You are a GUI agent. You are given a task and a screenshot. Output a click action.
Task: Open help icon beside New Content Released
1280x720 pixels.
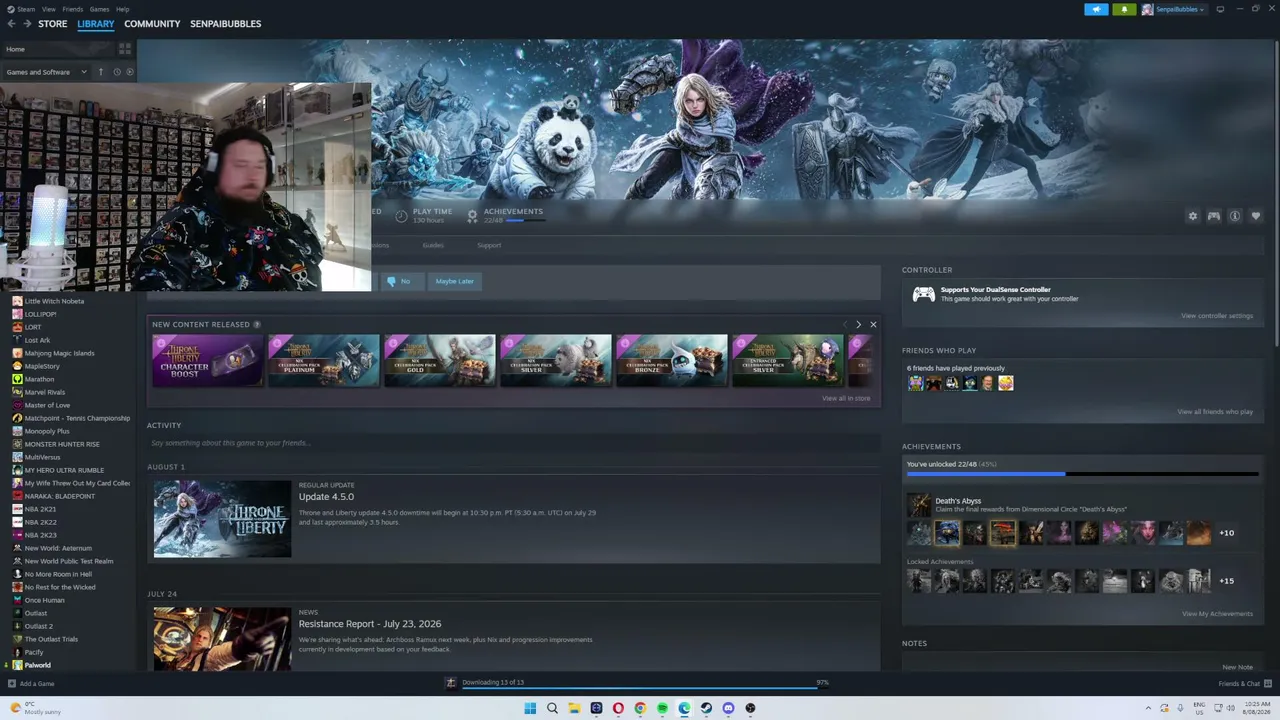click(x=257, y=325)
